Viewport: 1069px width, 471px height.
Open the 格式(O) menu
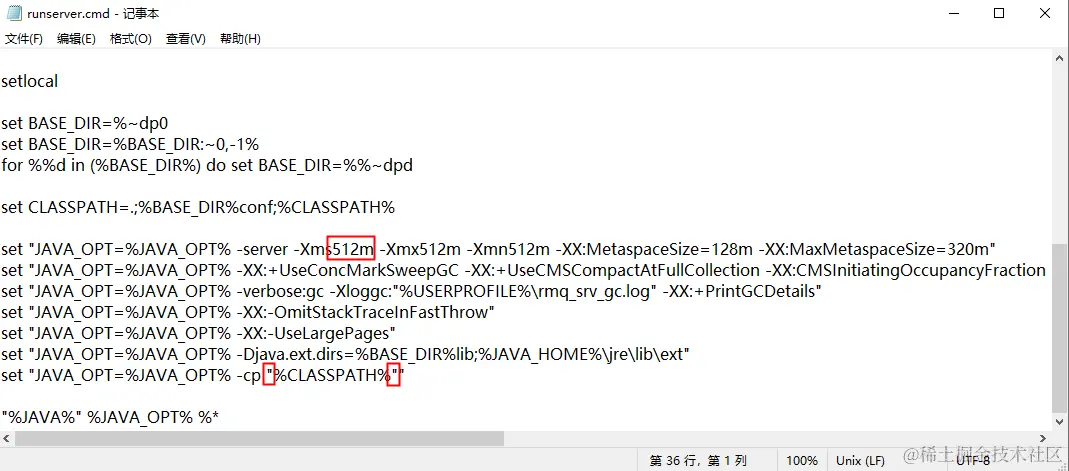click(x=130, y=39)
